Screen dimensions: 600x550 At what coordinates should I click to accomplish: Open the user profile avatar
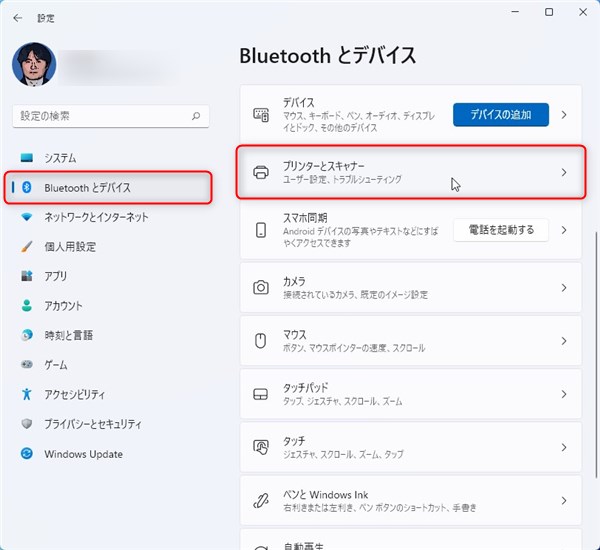point(34,64)
